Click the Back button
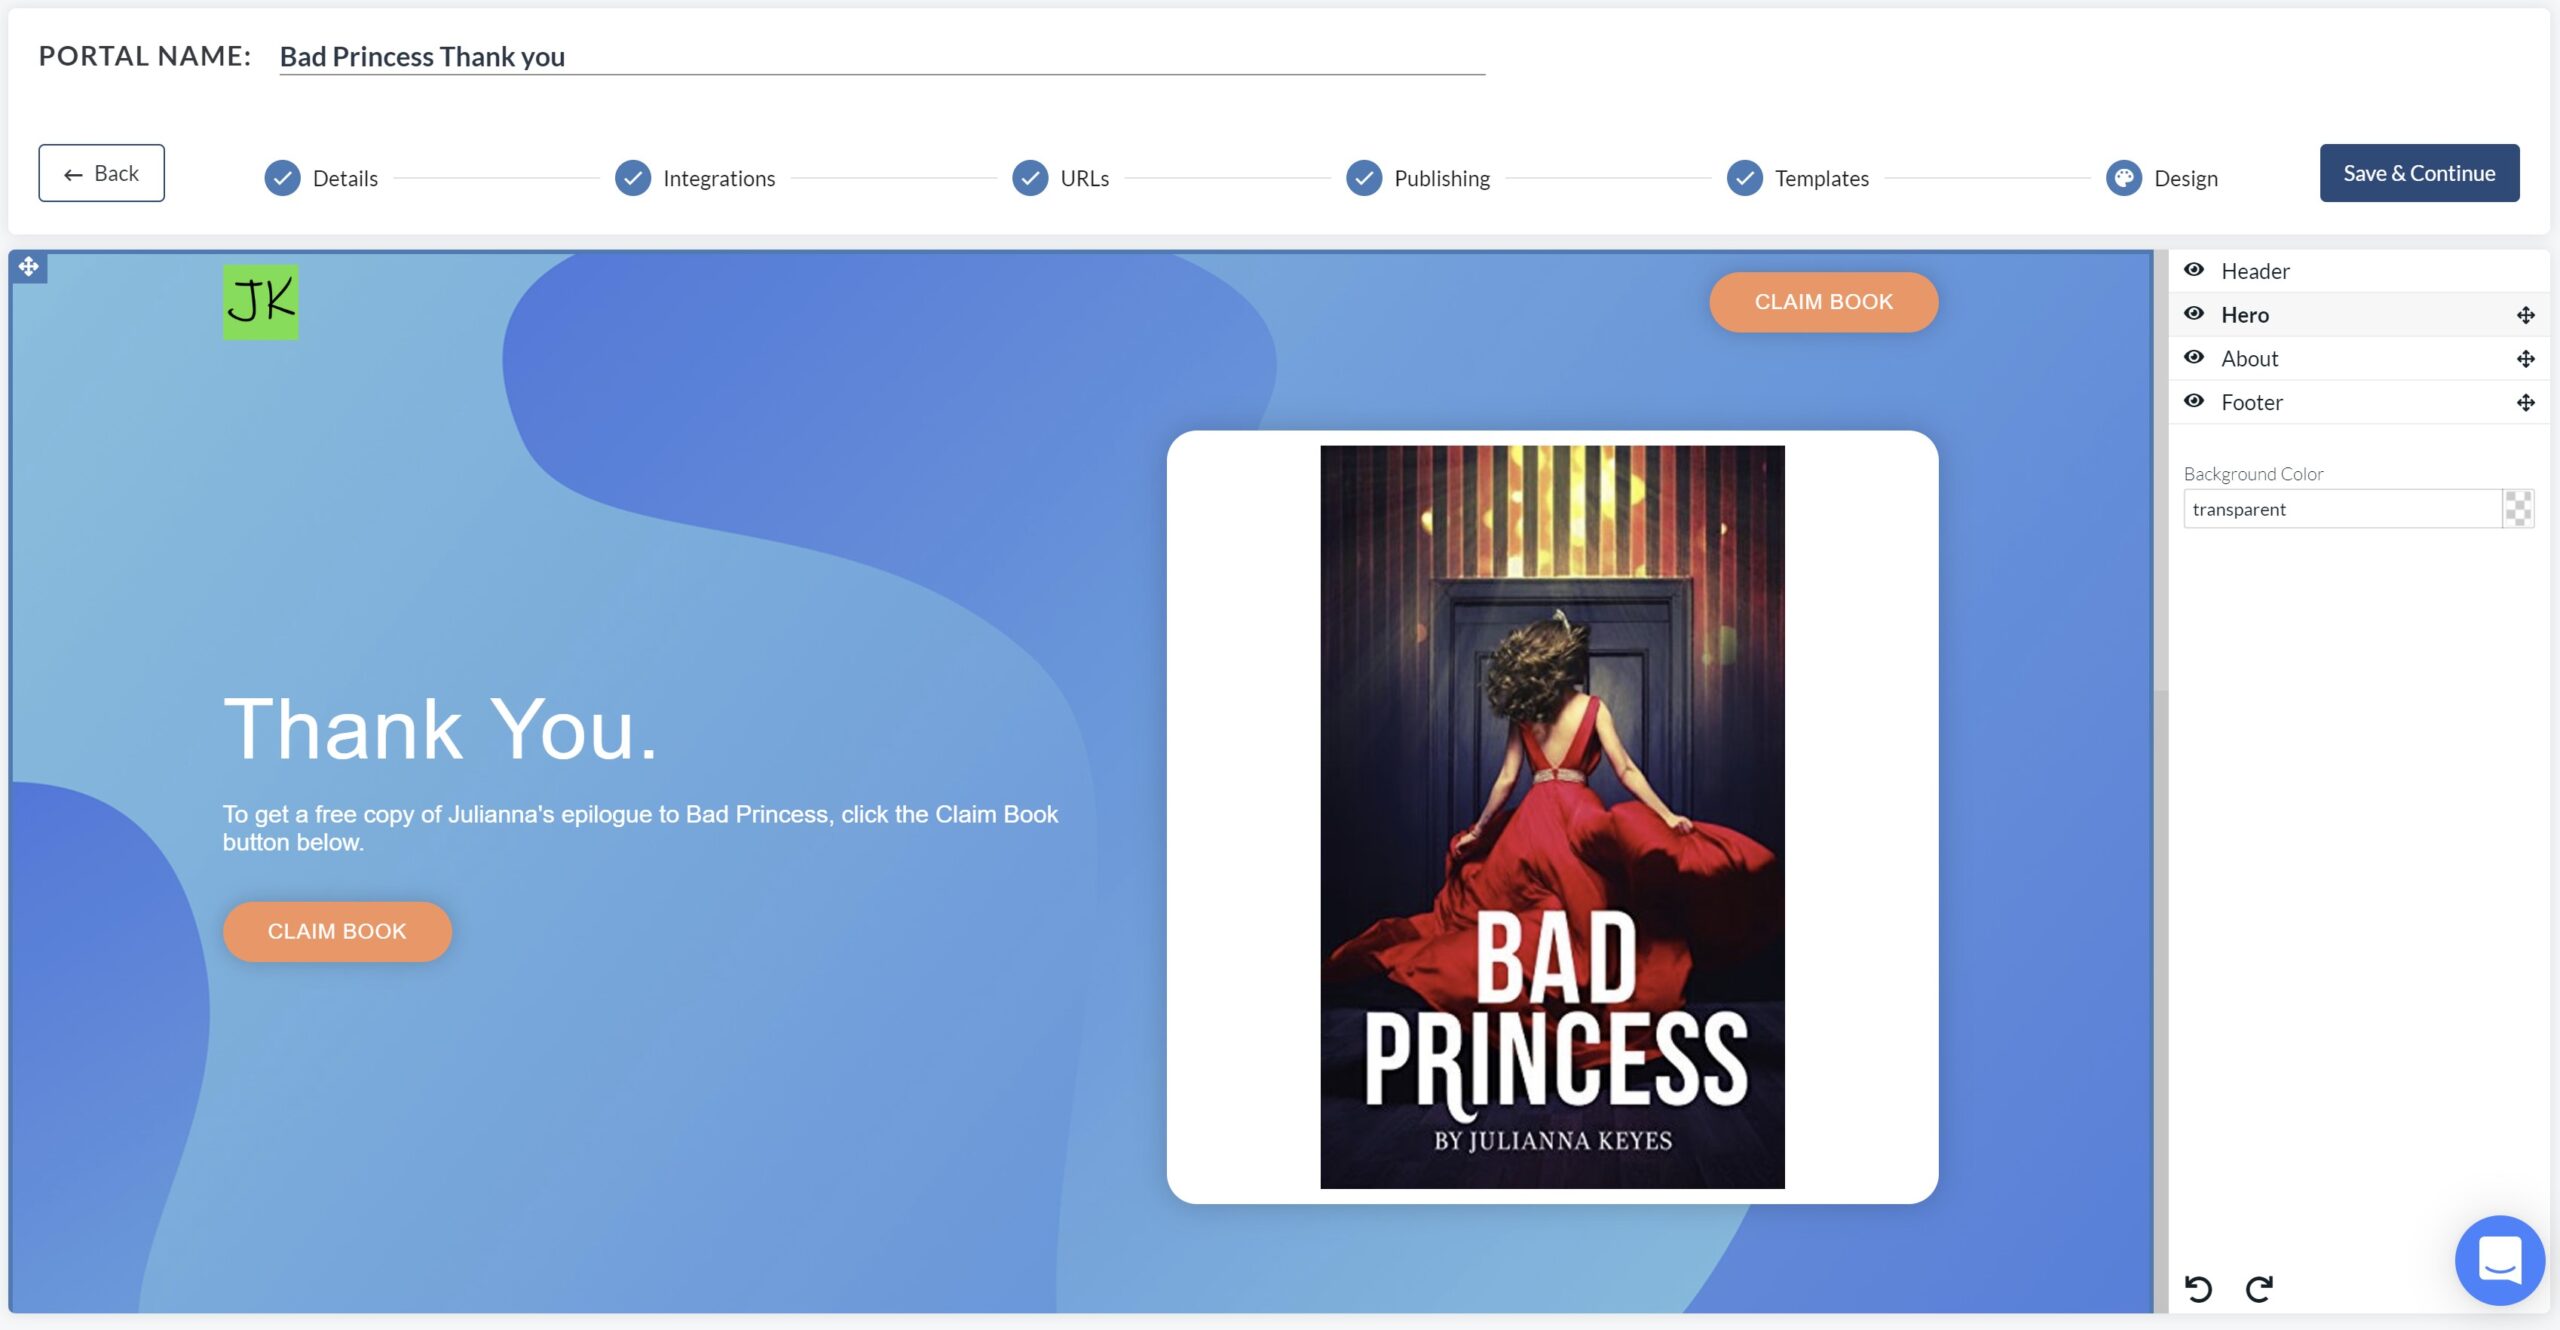 pos(101,173)
